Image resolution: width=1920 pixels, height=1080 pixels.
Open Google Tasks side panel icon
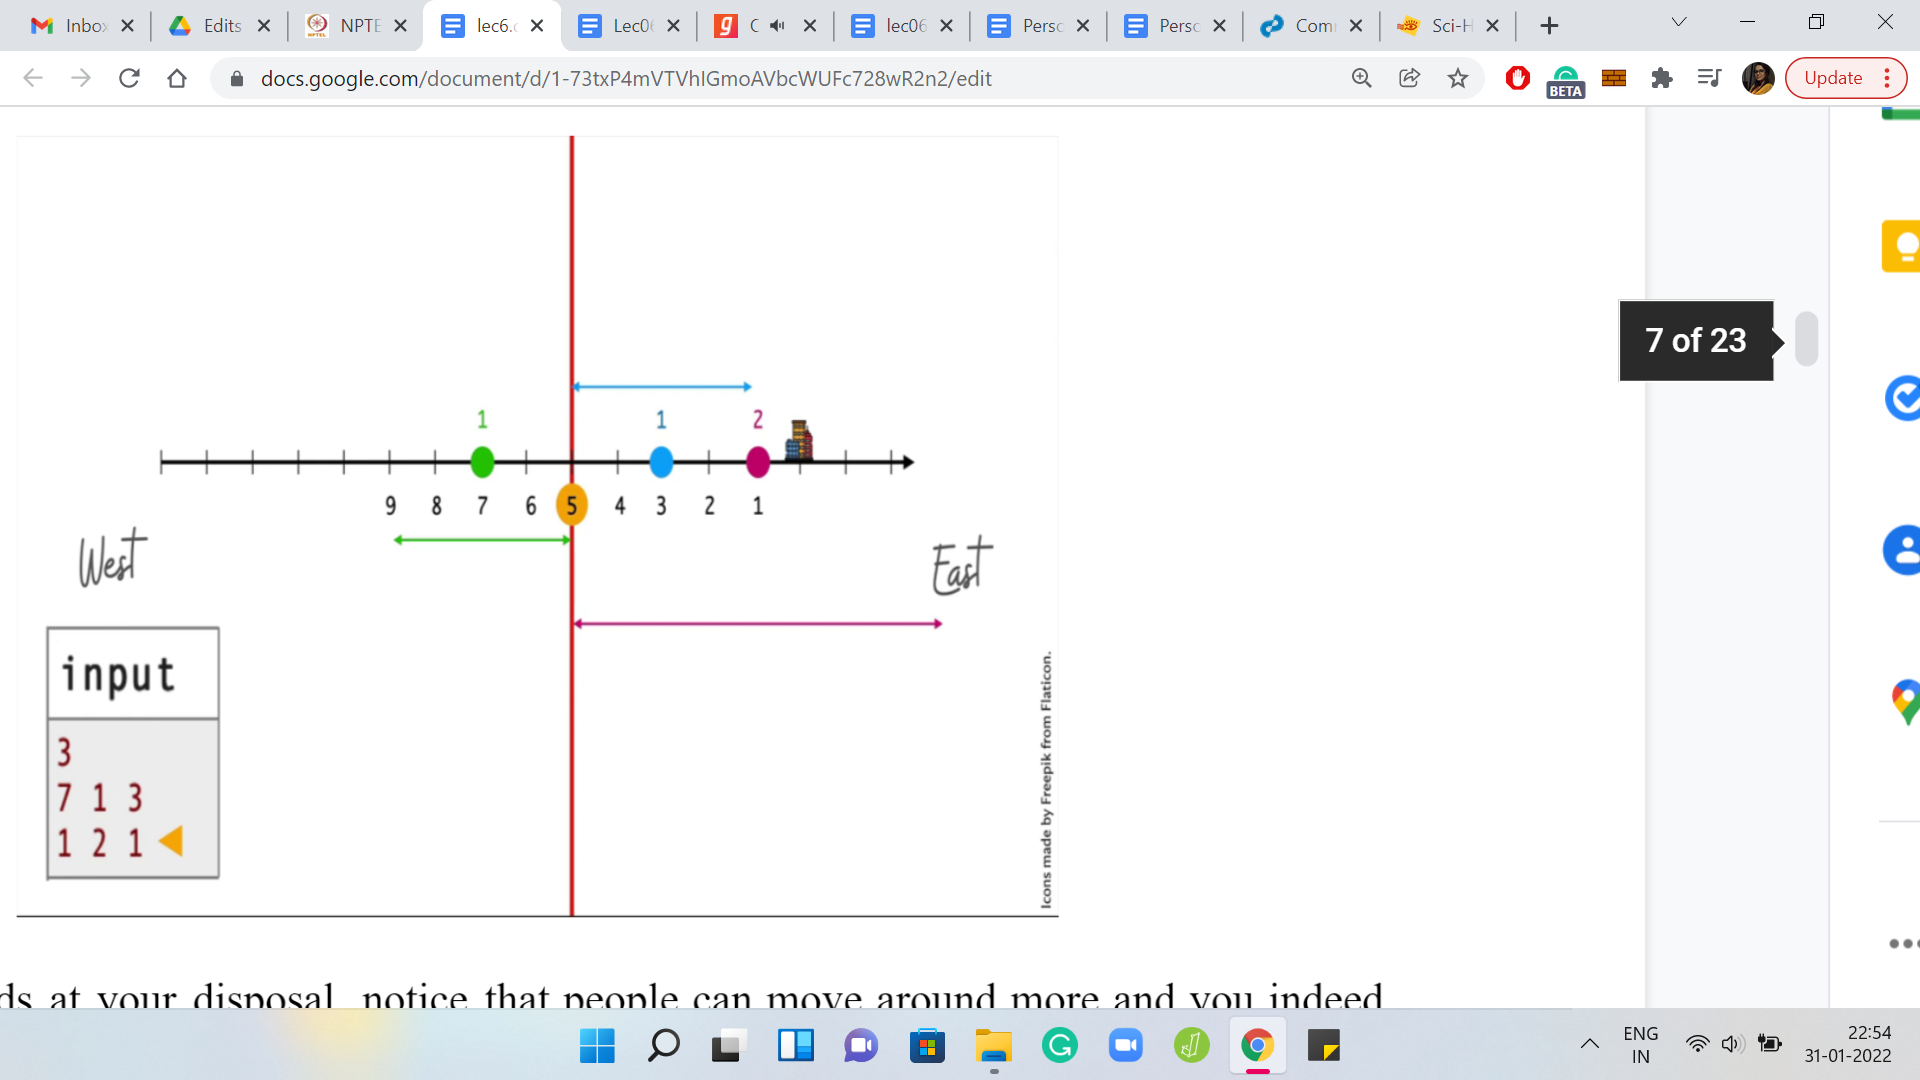tap(1903, 398)
